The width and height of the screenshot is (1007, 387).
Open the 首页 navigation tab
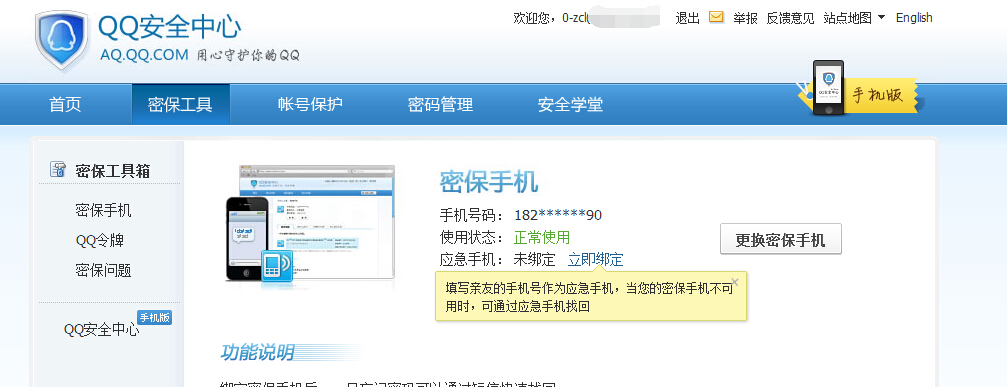coord(66,104)
